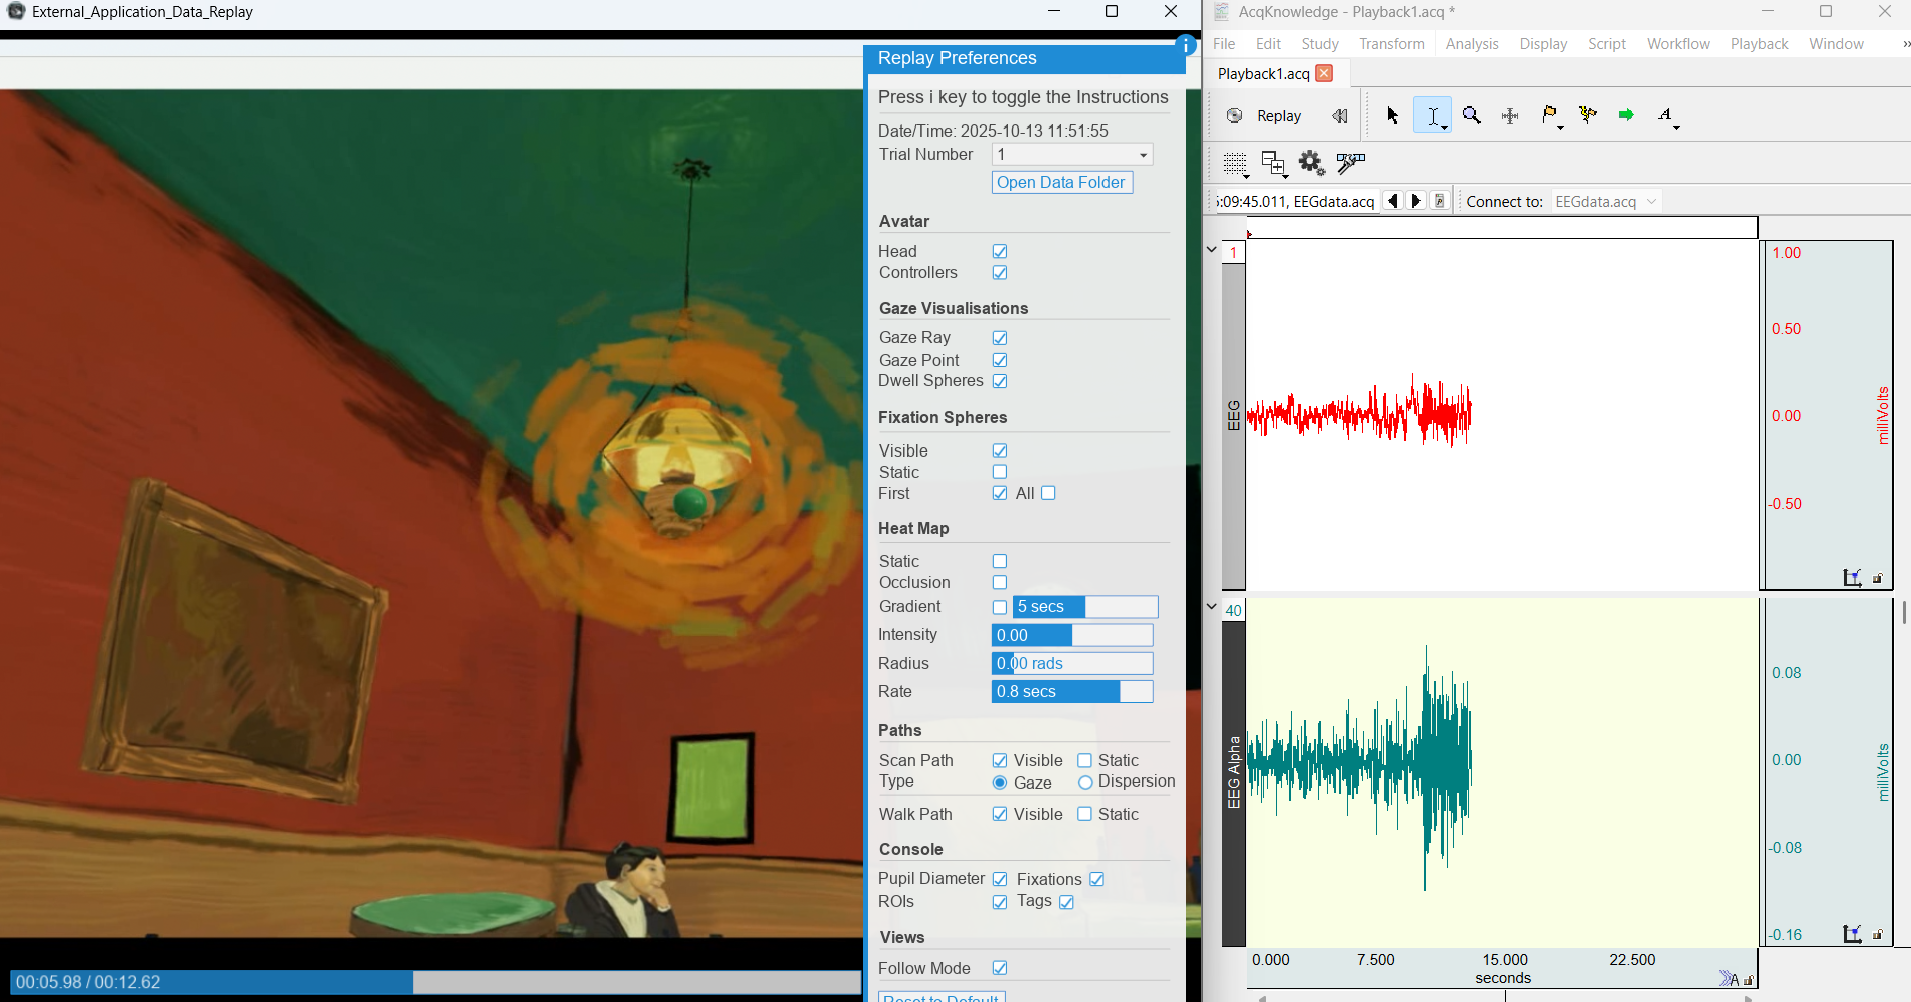Image resolution: width=1911 pixels, height=1002 pixels.
Task: Open the Trial Number dropdown
Action: [x=1143, y=155]
